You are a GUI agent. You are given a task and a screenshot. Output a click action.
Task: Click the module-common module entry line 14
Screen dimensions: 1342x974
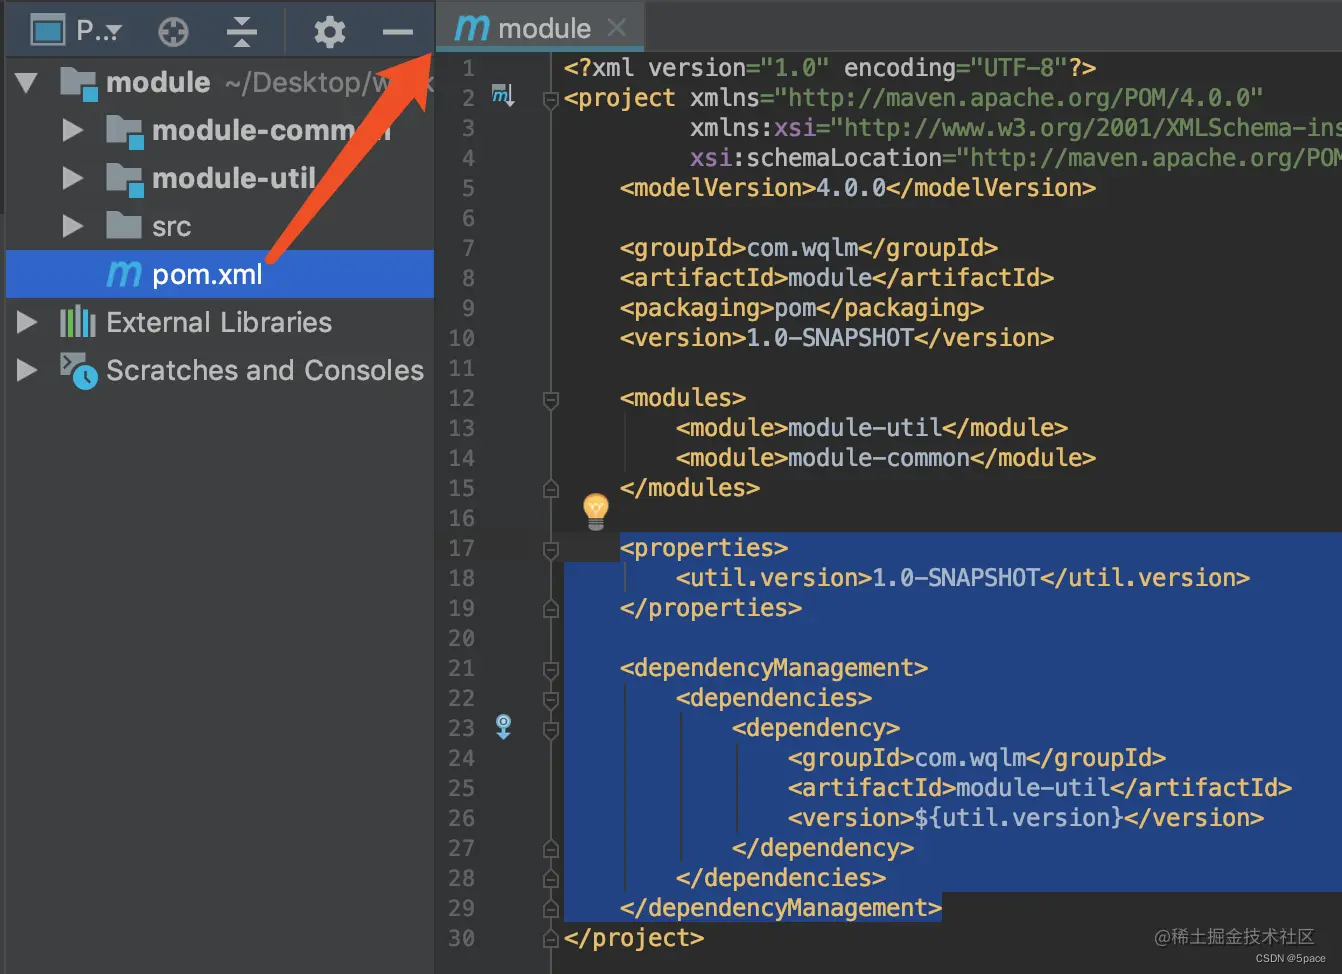[886, 458]
